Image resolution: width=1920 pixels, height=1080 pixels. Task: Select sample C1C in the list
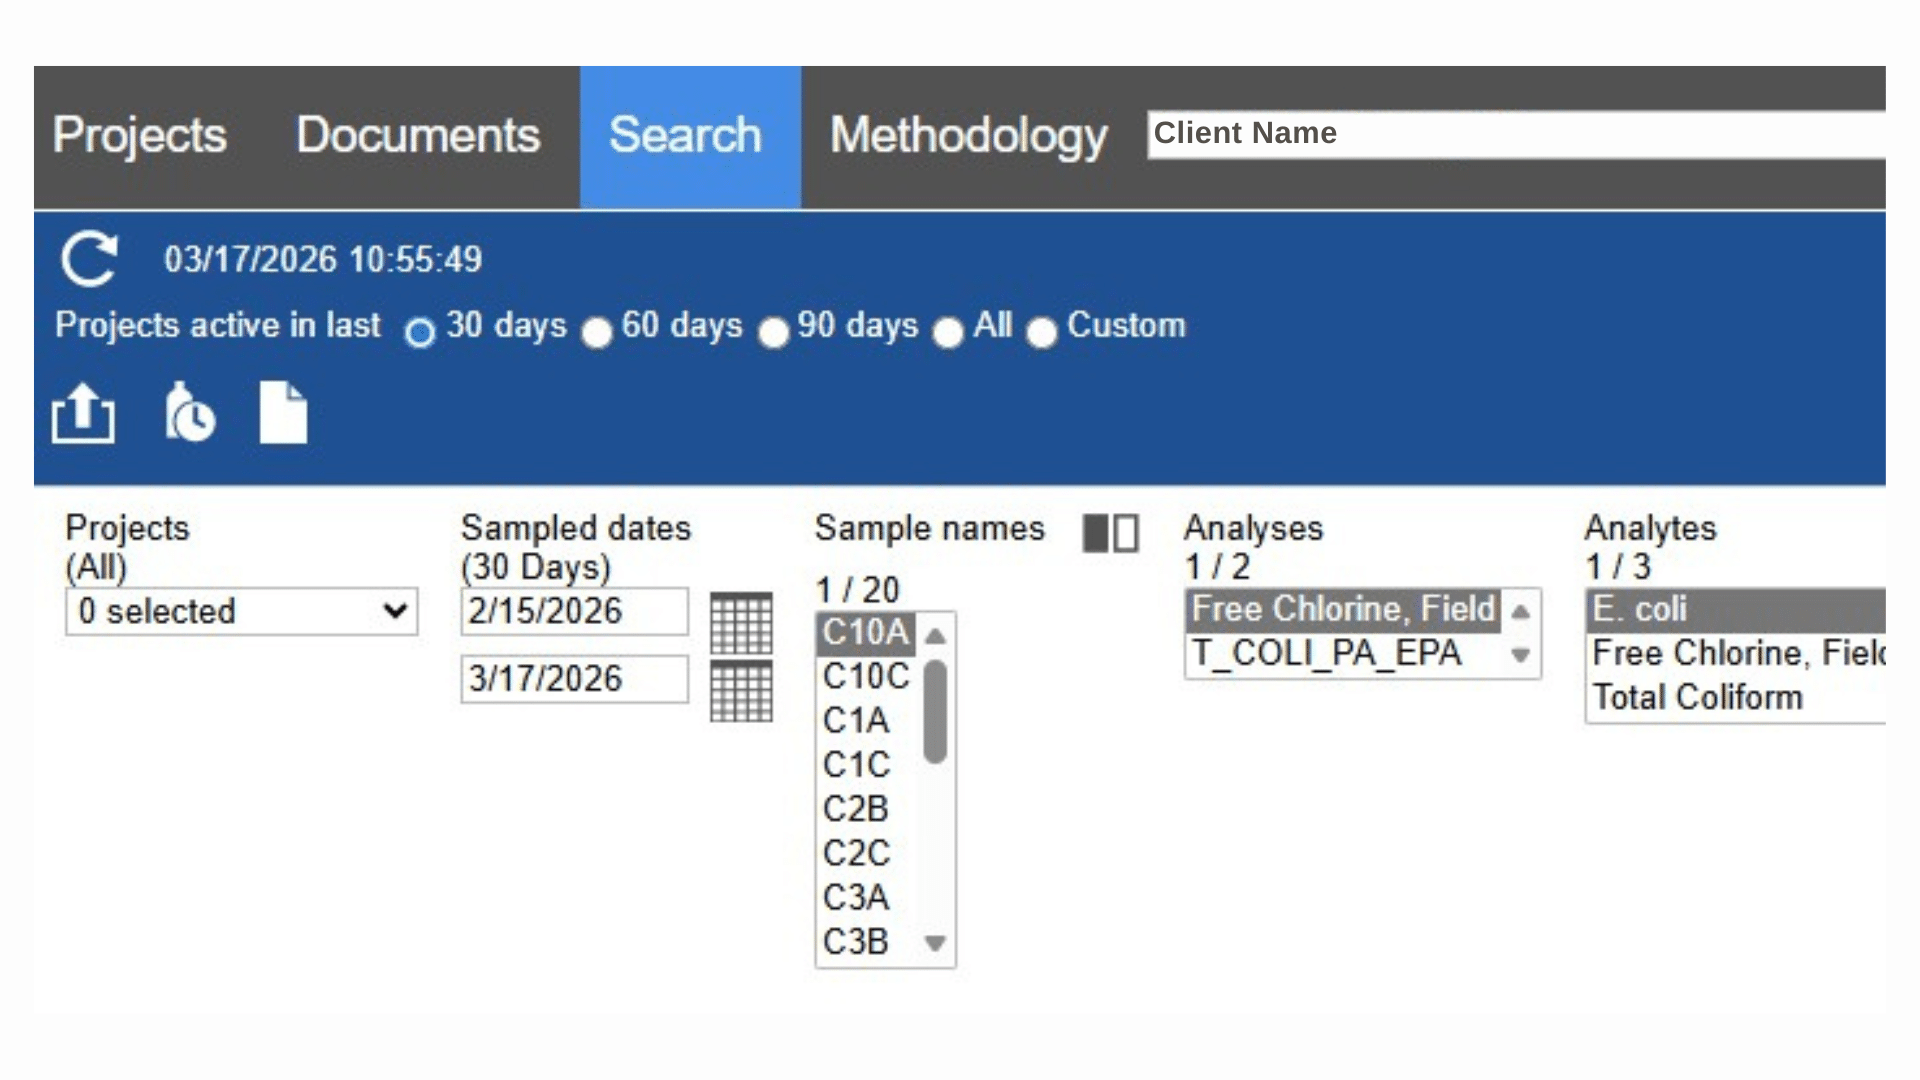click(867, 765)
